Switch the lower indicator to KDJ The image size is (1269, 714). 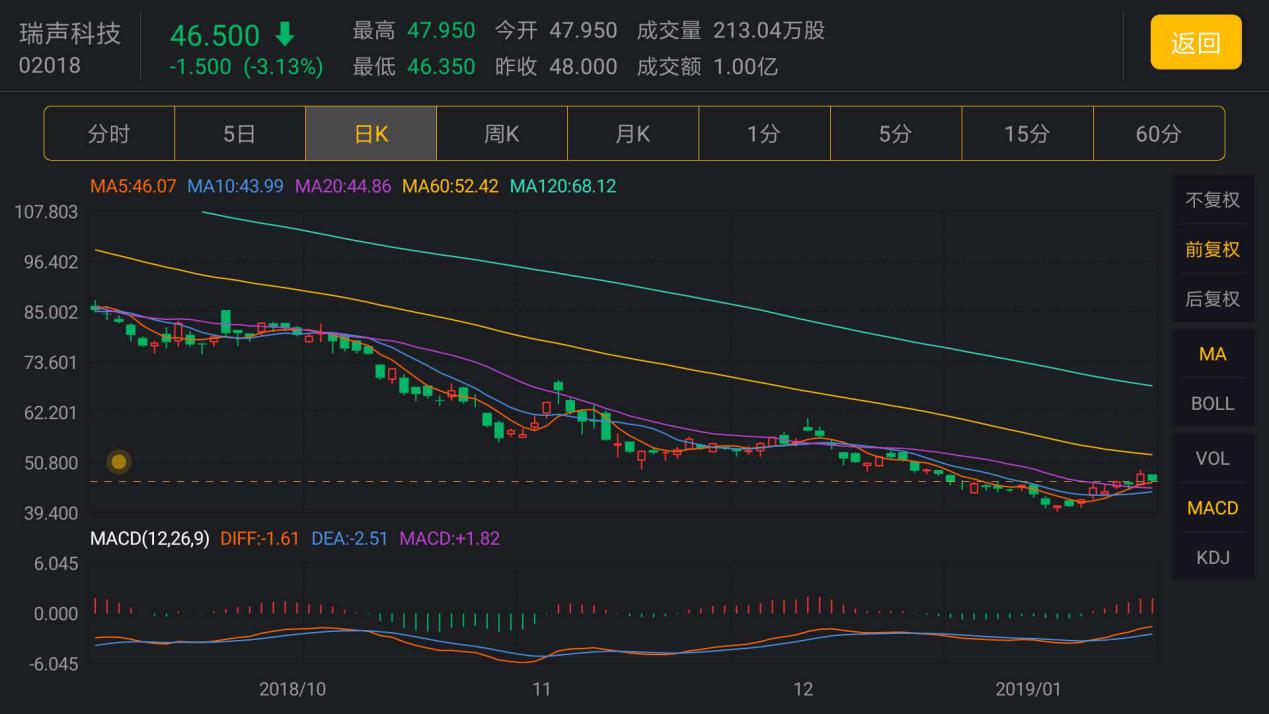(x=1212, y=557)
